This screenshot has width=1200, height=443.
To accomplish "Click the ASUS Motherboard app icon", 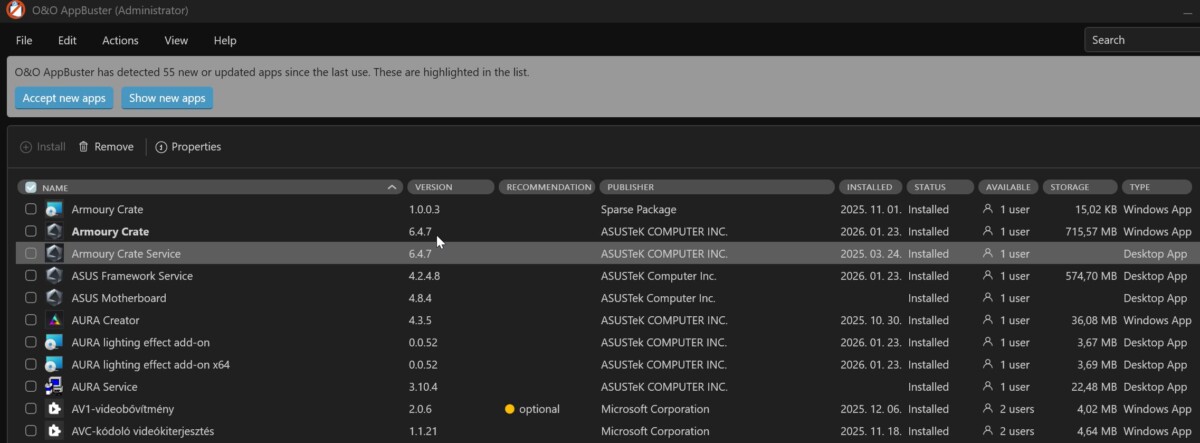I will pos(54,298).
